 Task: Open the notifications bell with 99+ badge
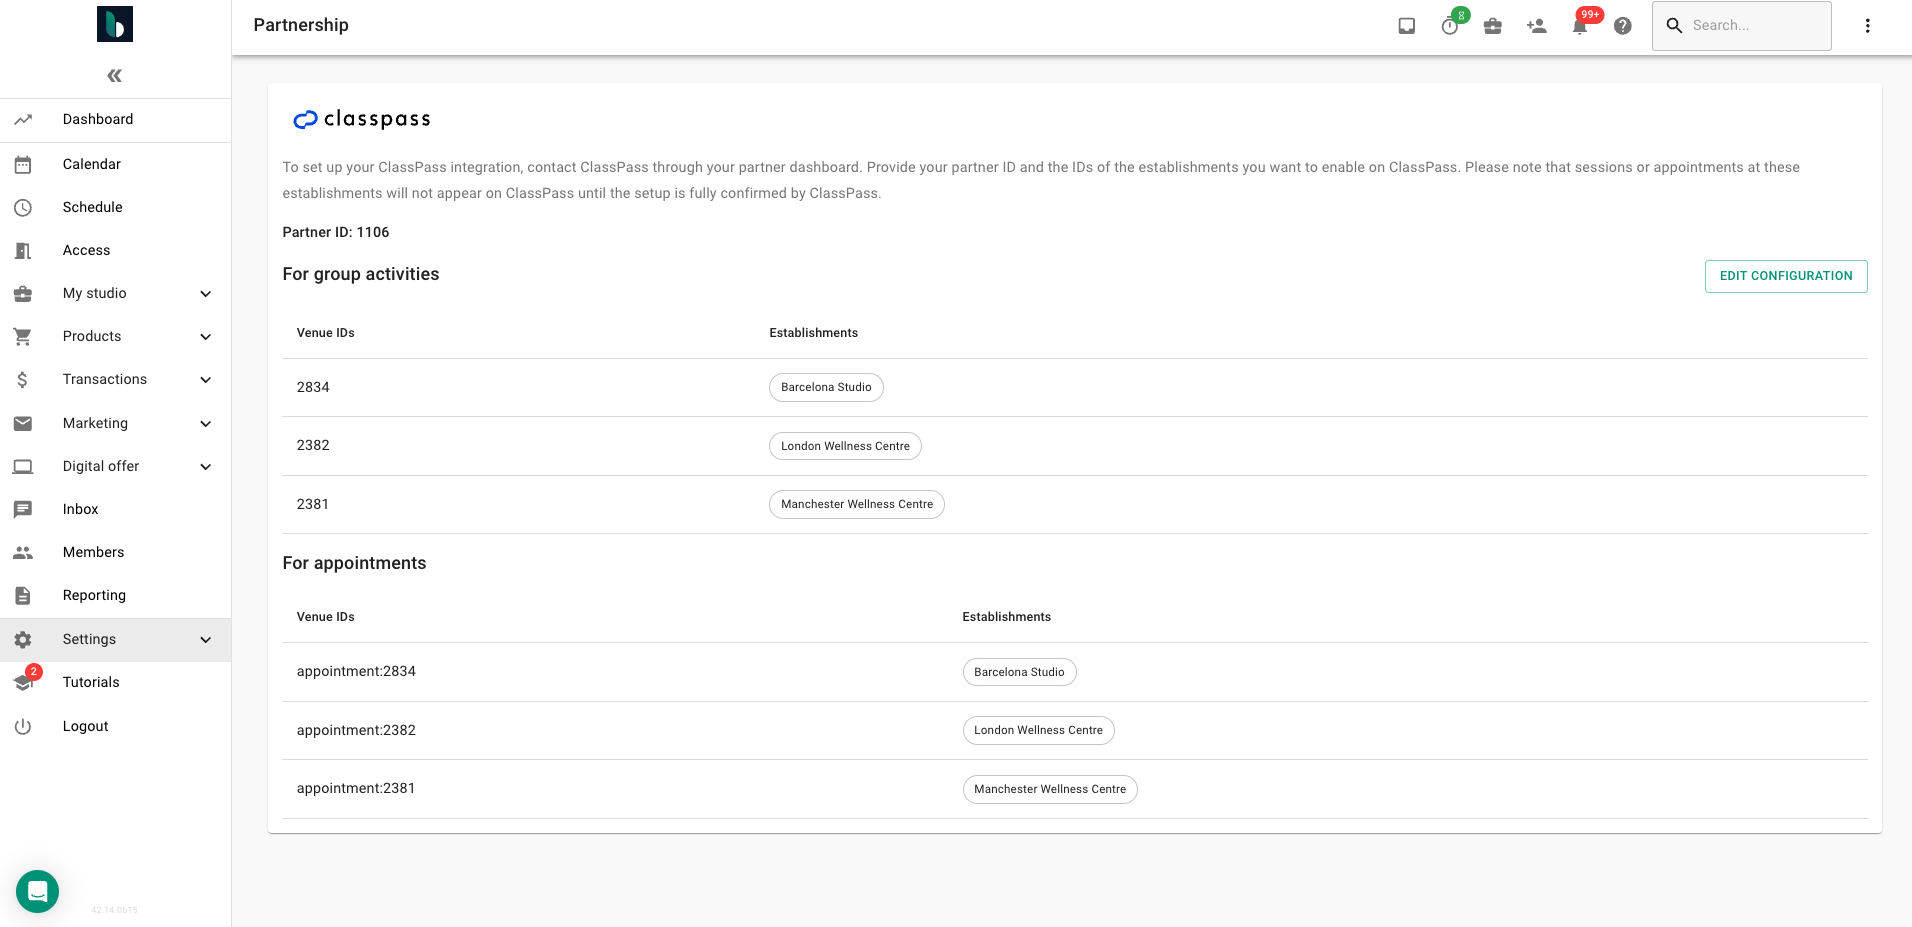(x=1579, y=25)
